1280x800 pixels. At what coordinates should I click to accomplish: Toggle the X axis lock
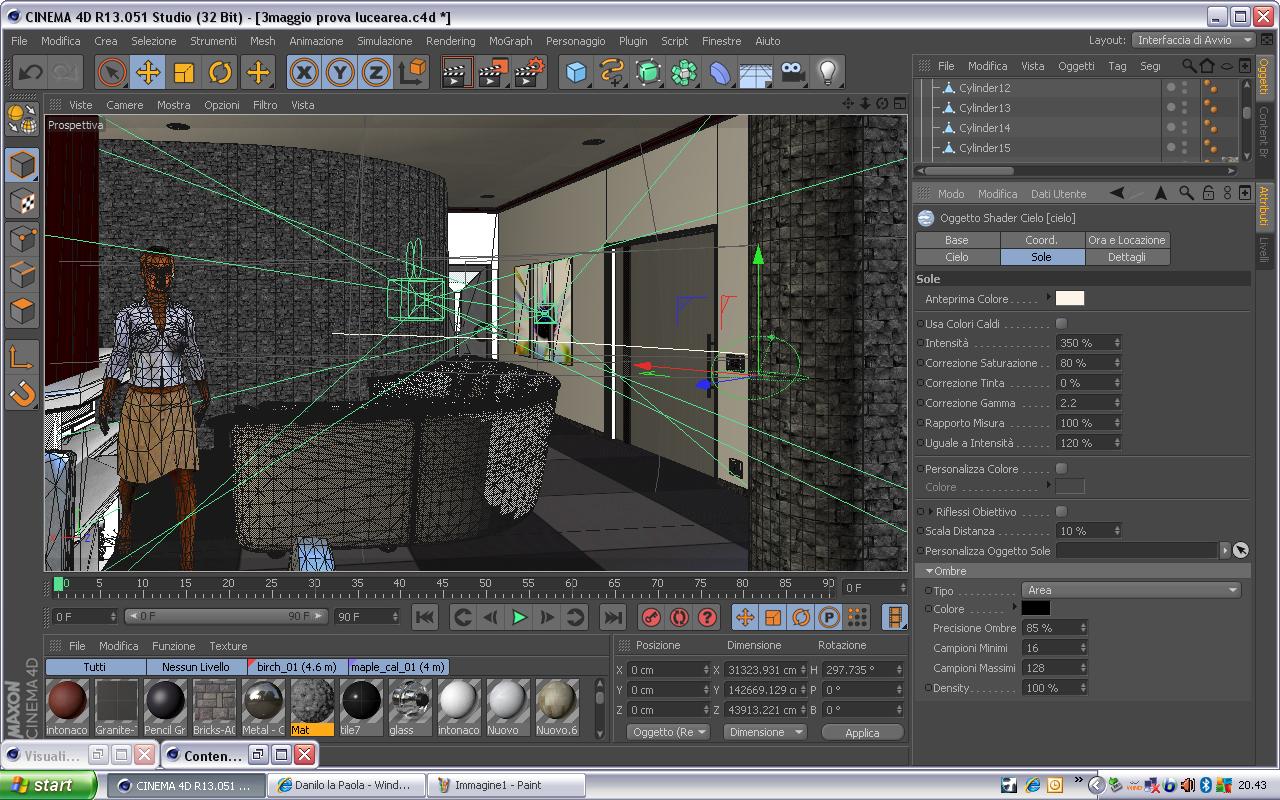click(x=304, y=72)
